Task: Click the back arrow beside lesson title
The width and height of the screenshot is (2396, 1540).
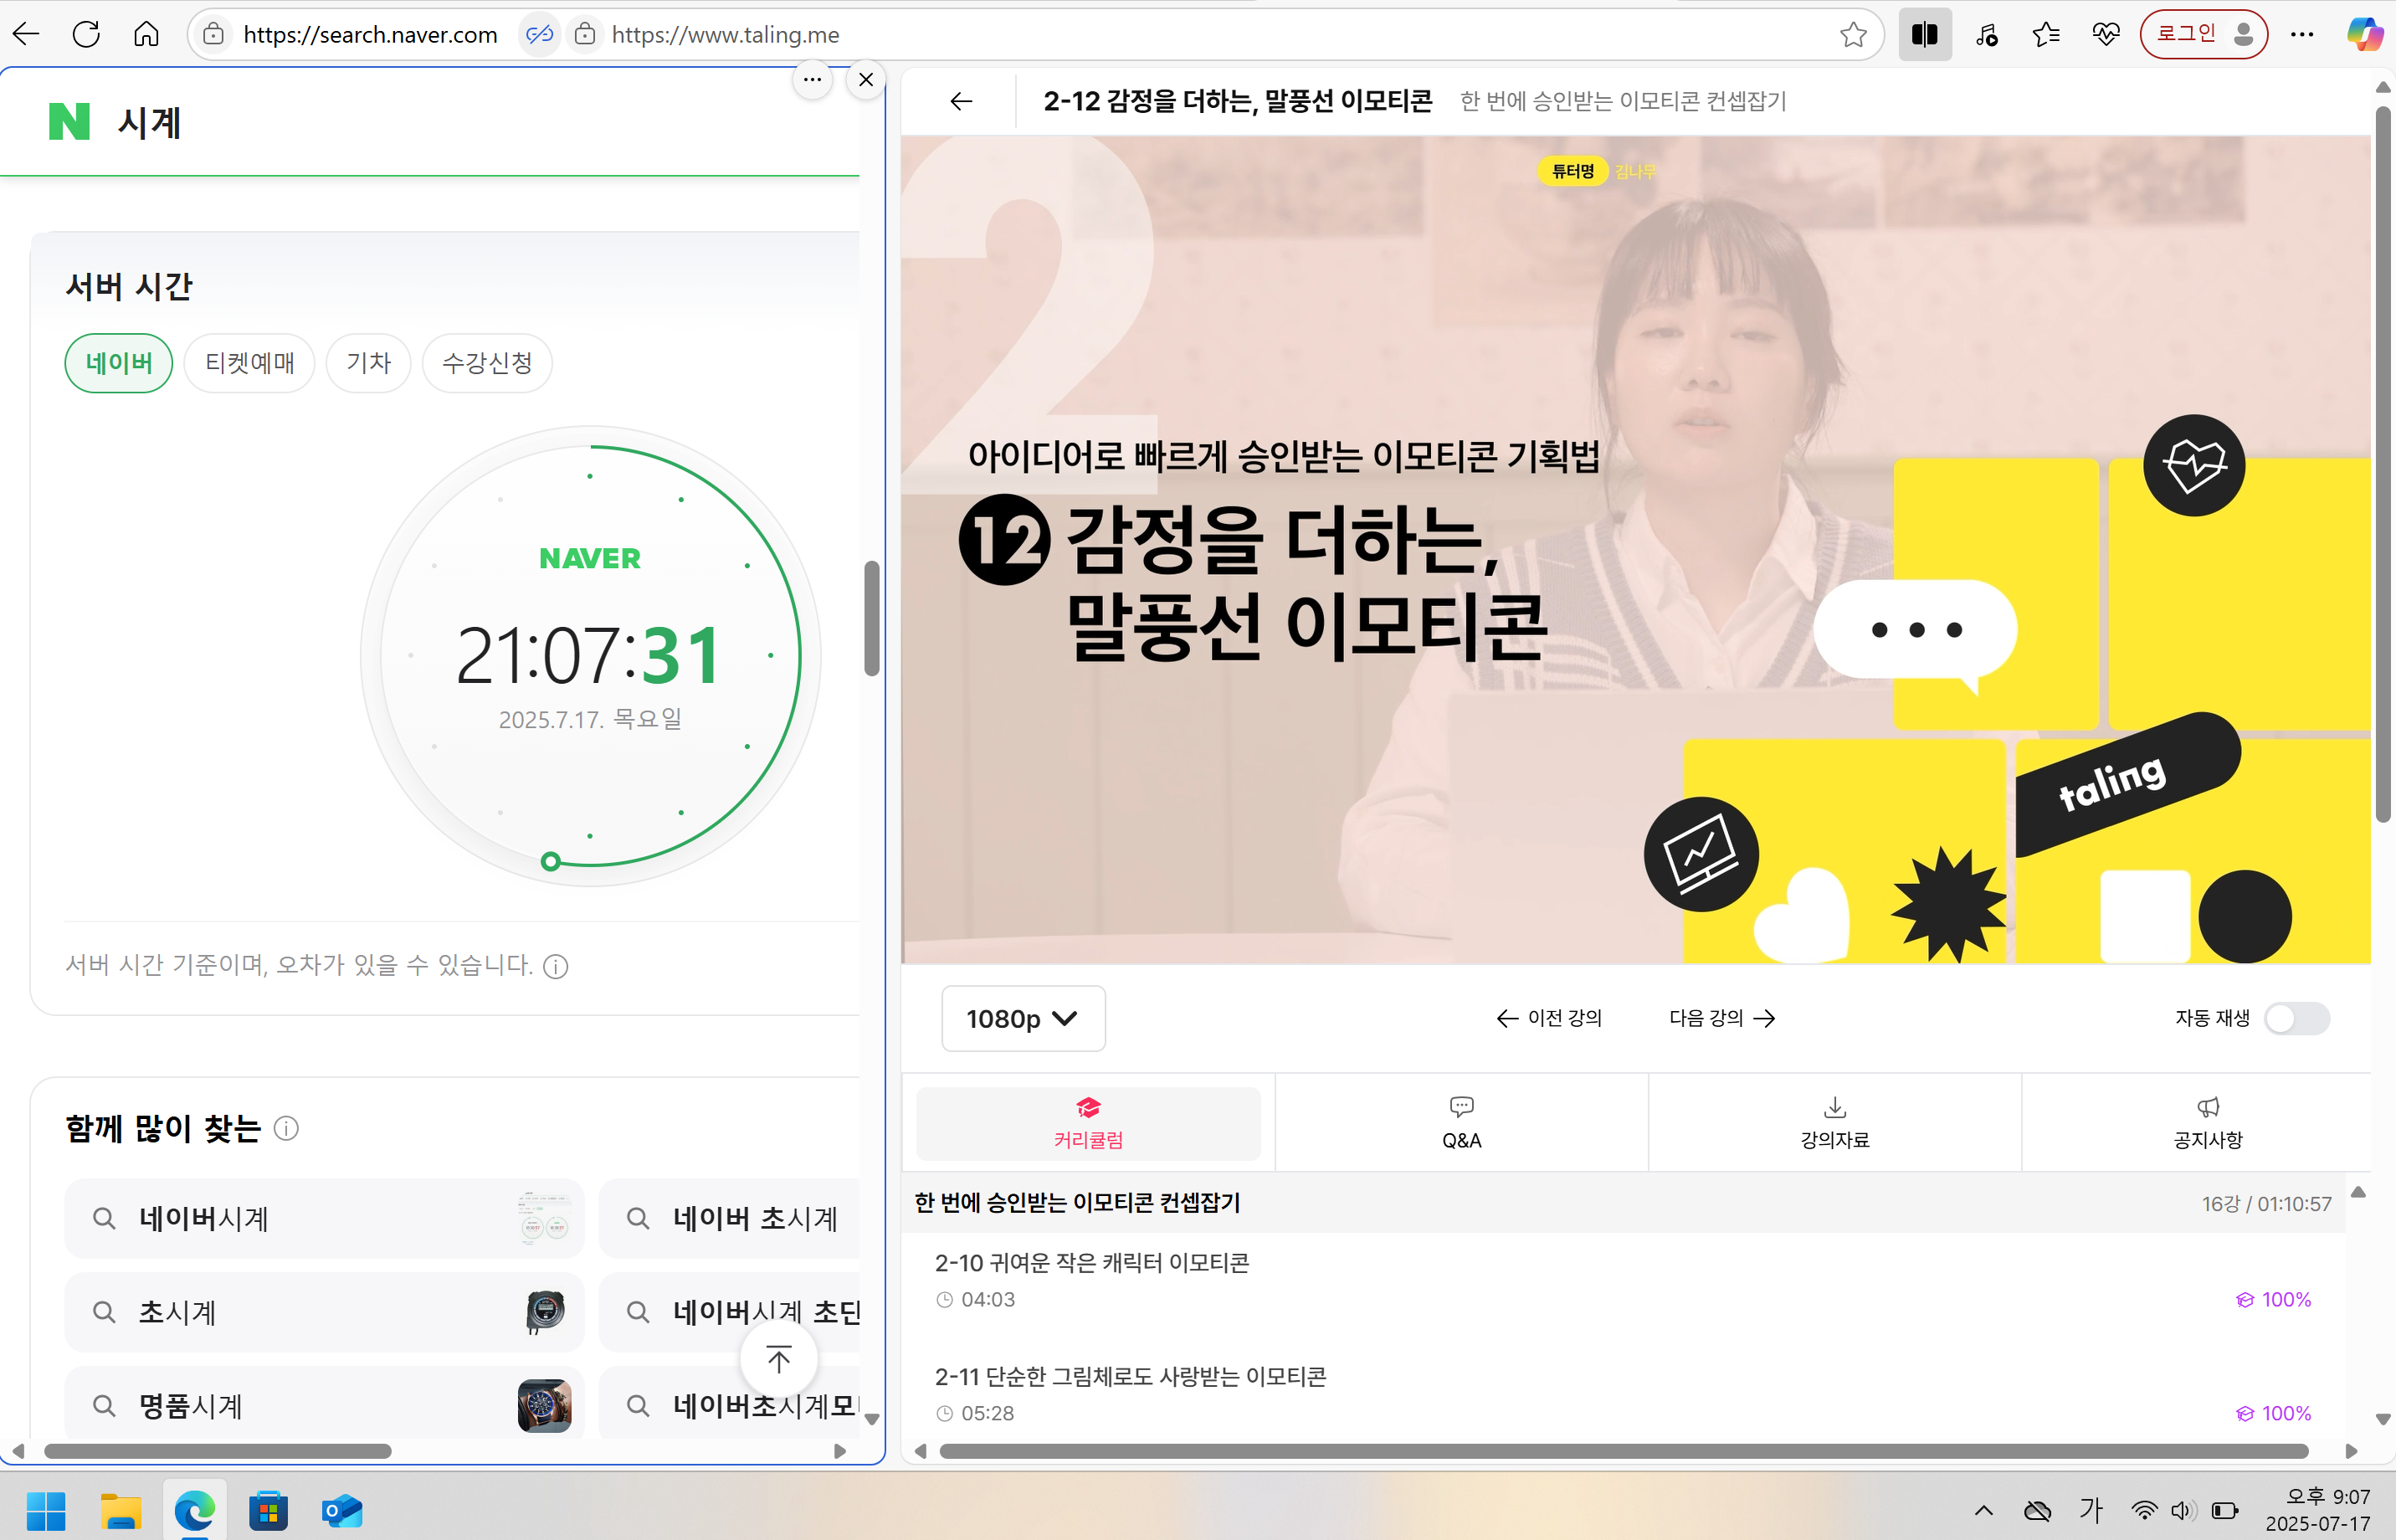Action: 960,101
